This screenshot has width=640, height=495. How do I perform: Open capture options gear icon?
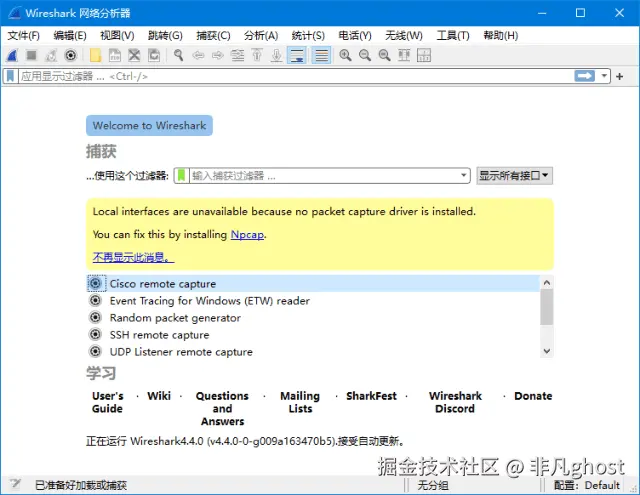pyautogui.click(x=71, y=55)
